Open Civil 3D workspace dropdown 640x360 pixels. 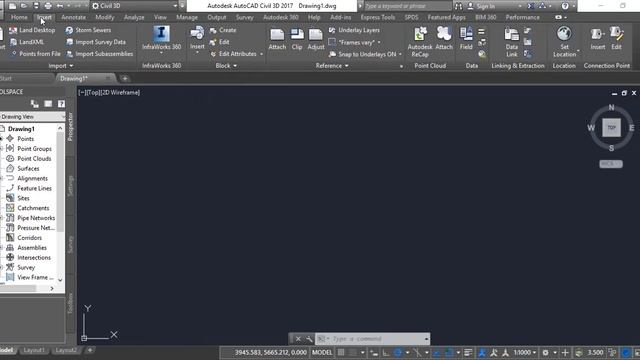[x=176, y=6]
